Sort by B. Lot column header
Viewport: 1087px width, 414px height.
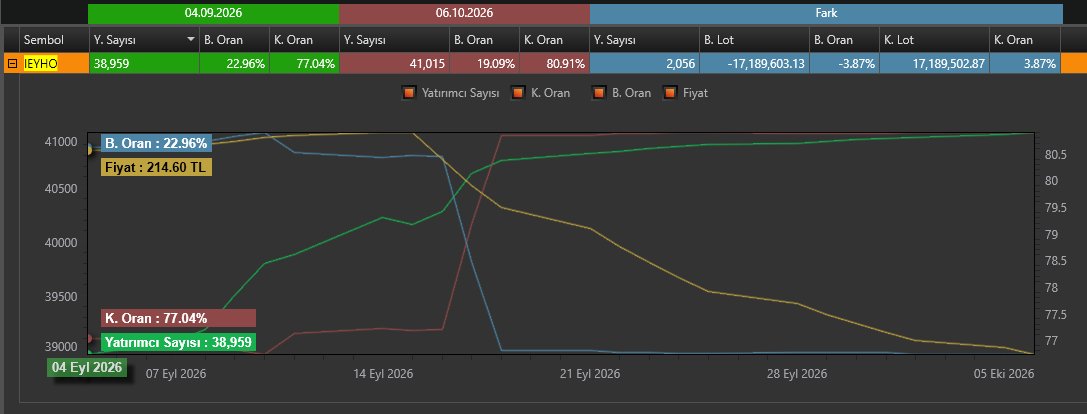[x=754, y=40]
